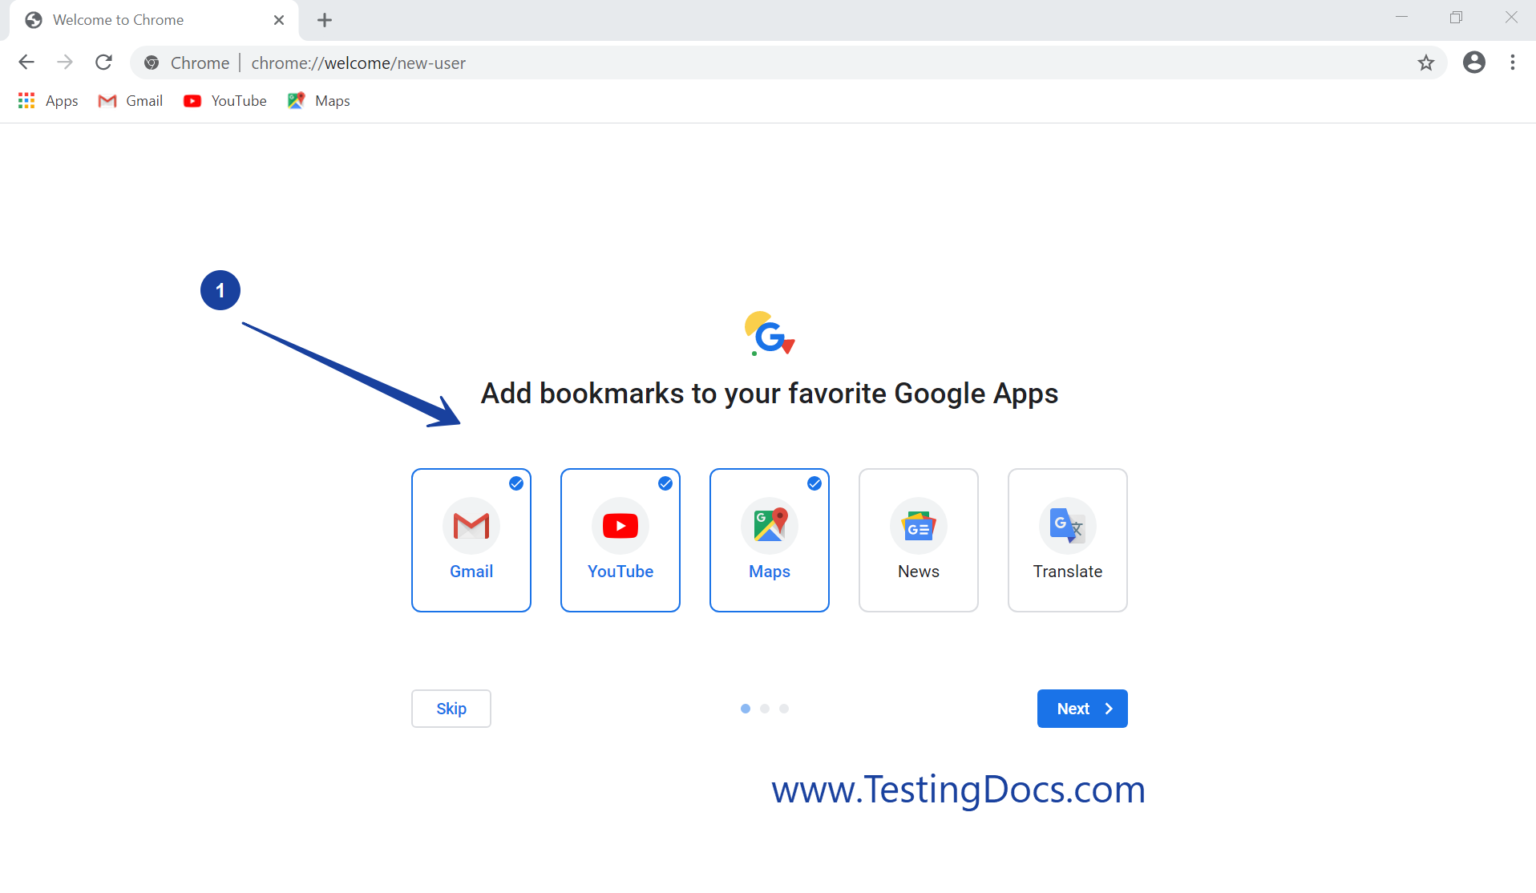Open the Gmail bookmark on the bookmarks bar
Viewport: 1536px width, 893px height.
(x=129, y=100)
